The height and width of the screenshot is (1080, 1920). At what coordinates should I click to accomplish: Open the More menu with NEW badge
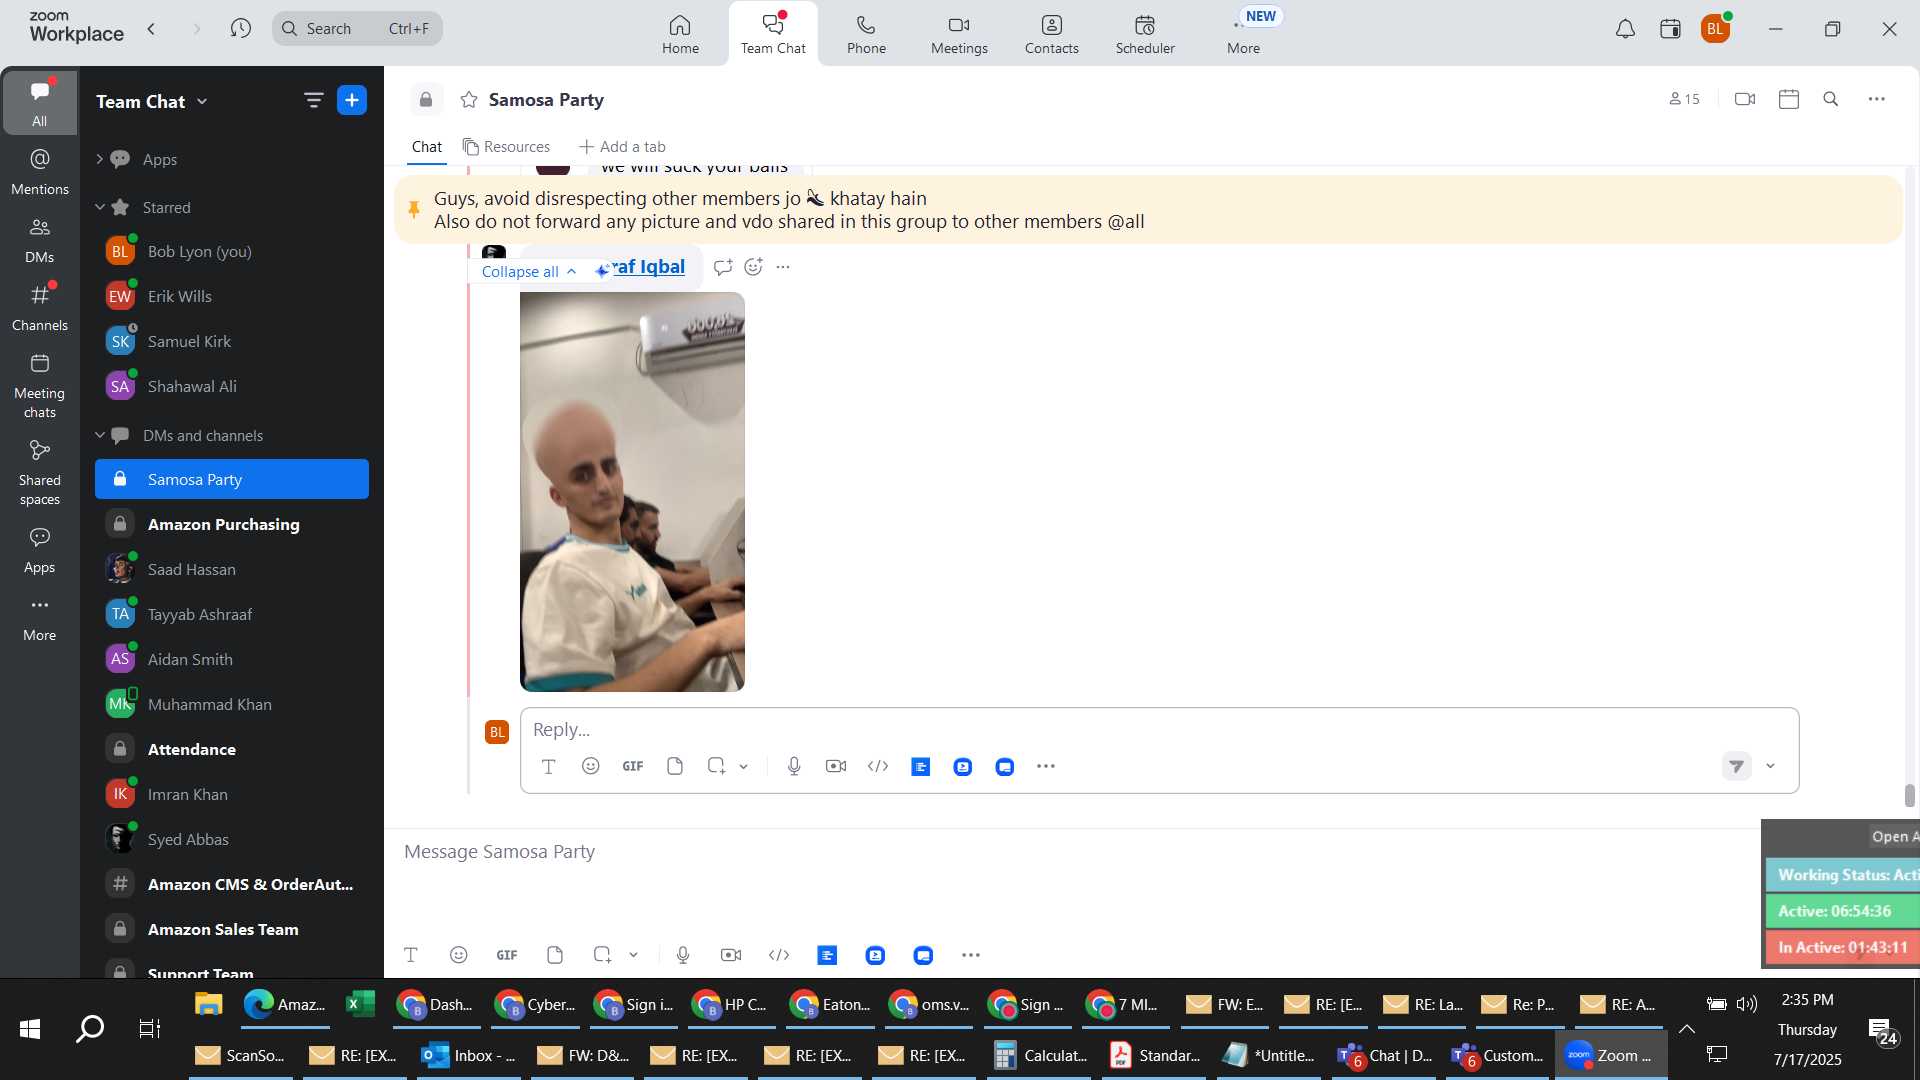point(1243,34)
